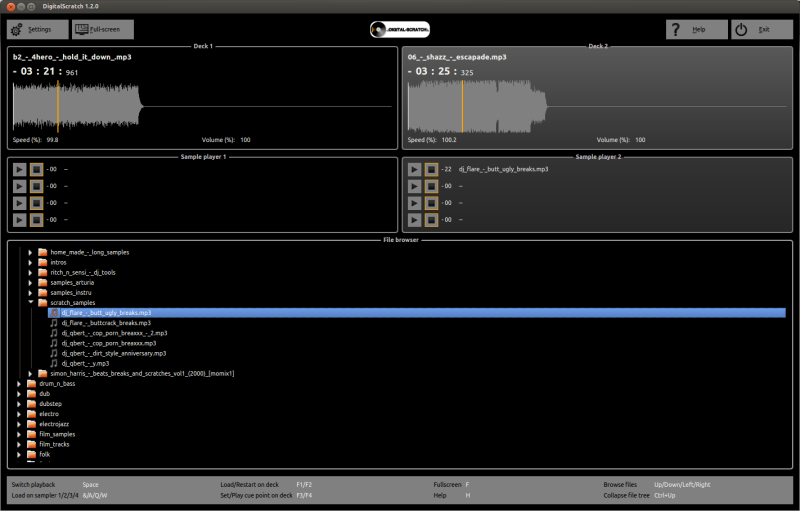Play third sample slot in Sample player 2

pyautogui.click(x=414, y=203)
